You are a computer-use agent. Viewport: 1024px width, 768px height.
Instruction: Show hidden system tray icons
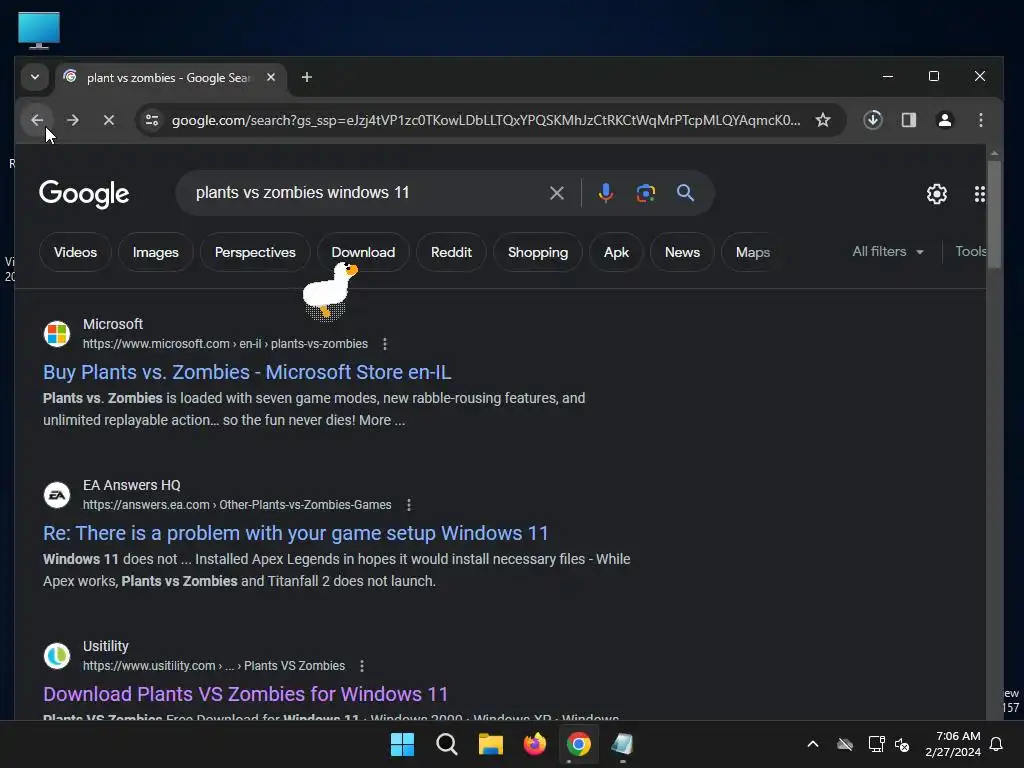813,744
